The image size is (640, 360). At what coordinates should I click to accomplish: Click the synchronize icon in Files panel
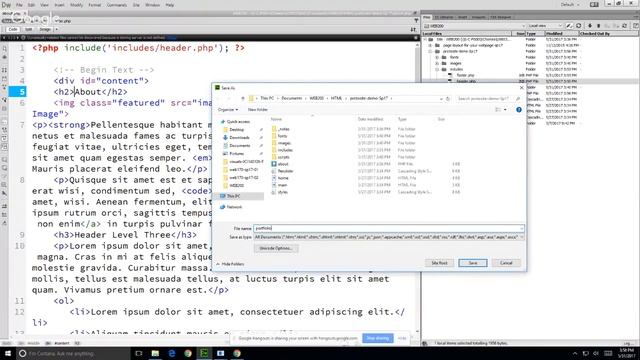624,26
